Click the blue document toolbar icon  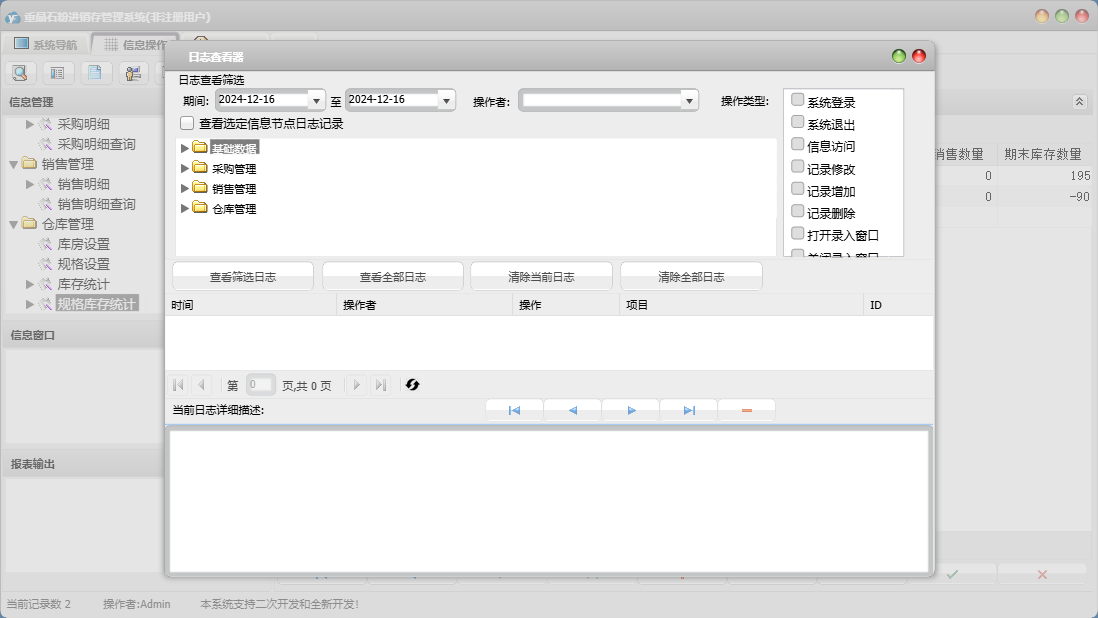95,72
